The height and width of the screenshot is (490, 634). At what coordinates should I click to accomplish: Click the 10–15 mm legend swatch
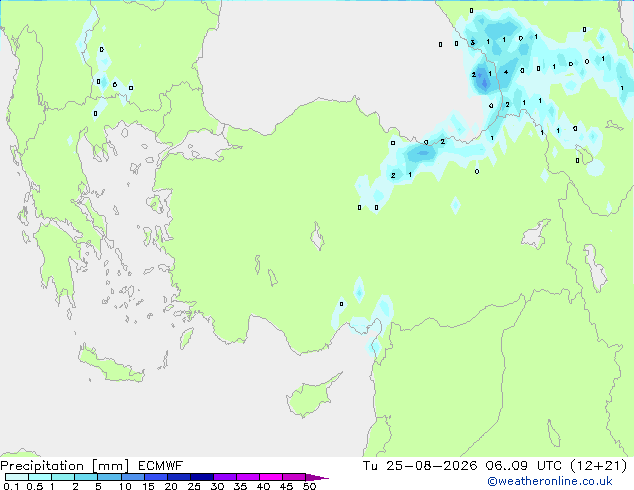132,477
